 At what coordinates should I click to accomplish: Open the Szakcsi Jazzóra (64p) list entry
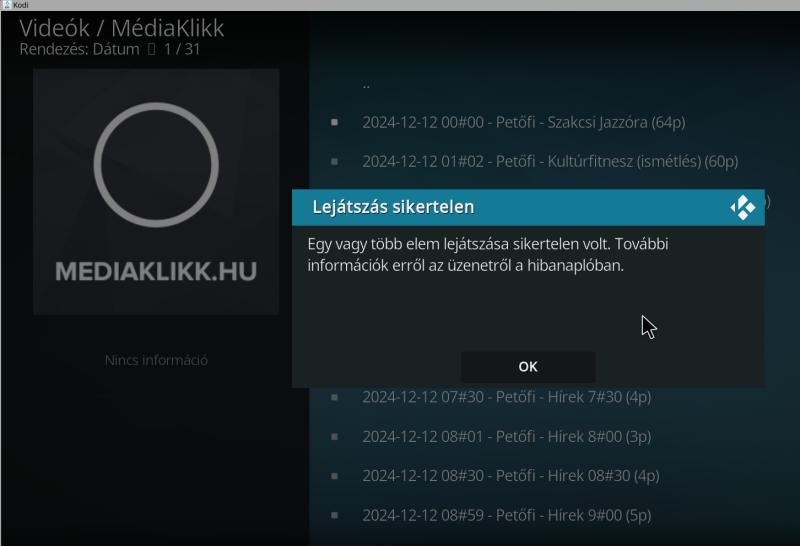524,122
